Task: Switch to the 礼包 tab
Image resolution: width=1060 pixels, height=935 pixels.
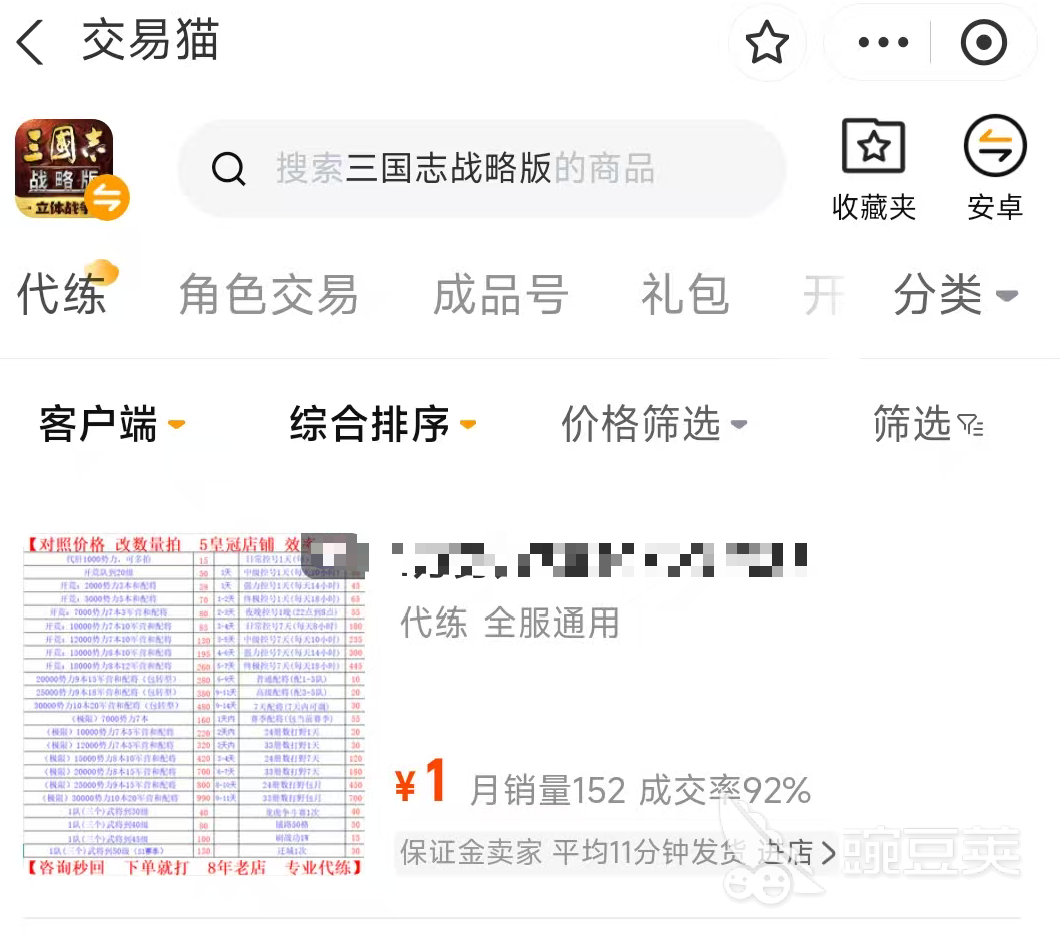Action: coord(685,295)
